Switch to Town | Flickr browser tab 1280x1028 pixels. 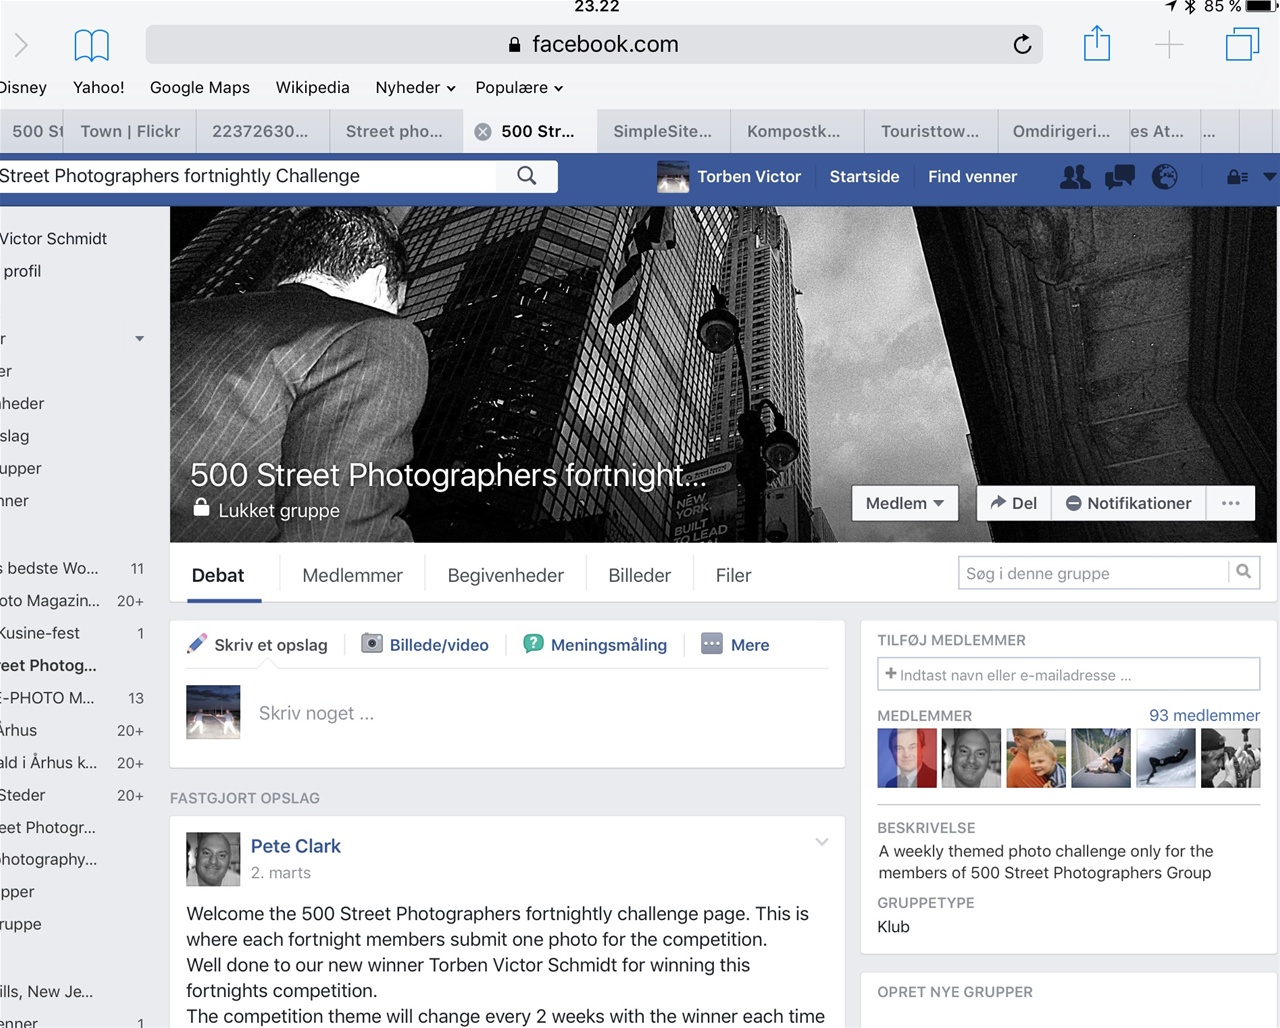[130, 131]
